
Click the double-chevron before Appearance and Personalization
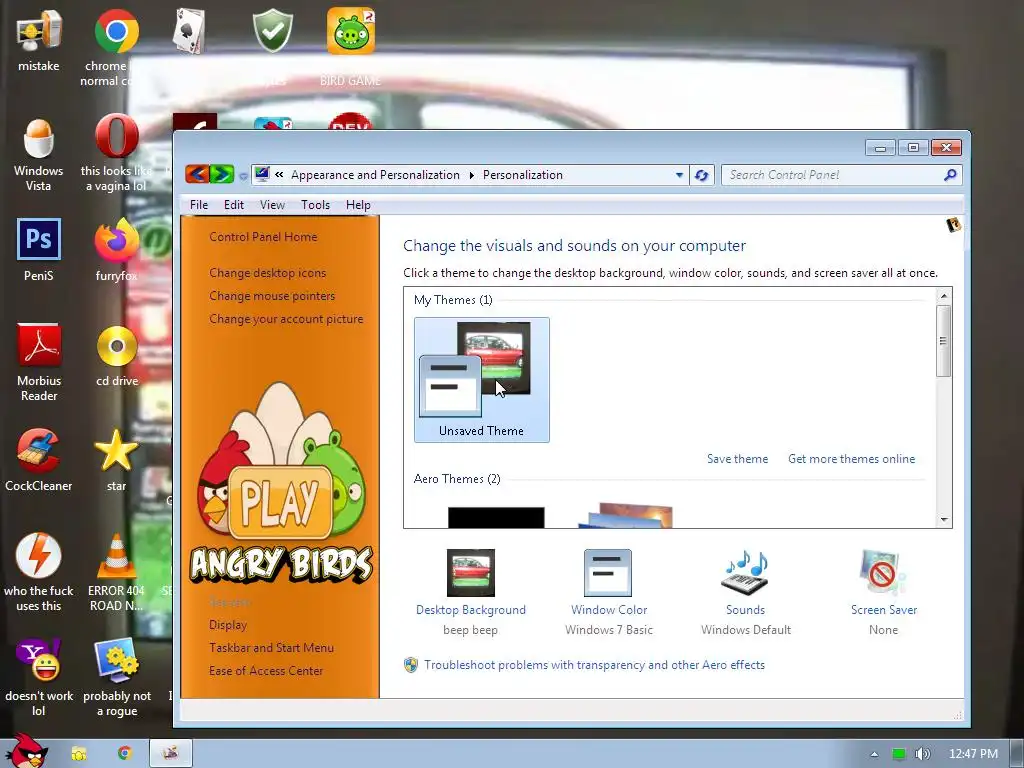[279, 174]
